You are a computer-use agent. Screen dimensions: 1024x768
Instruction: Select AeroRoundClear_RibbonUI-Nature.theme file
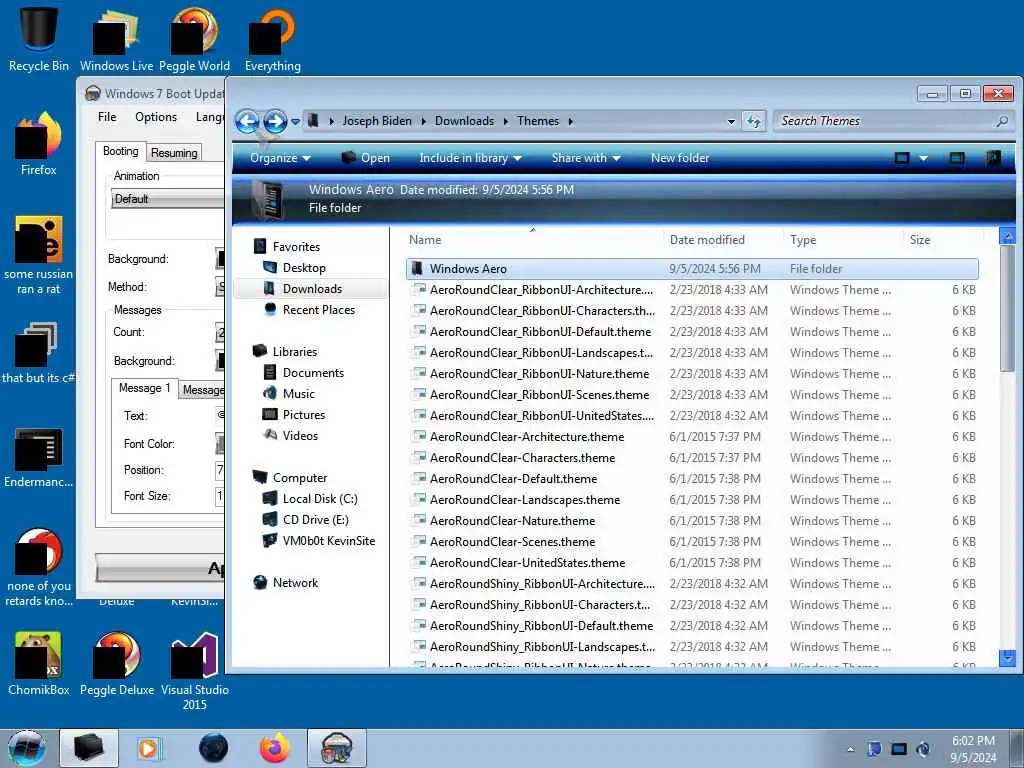[x=692, y=374]
